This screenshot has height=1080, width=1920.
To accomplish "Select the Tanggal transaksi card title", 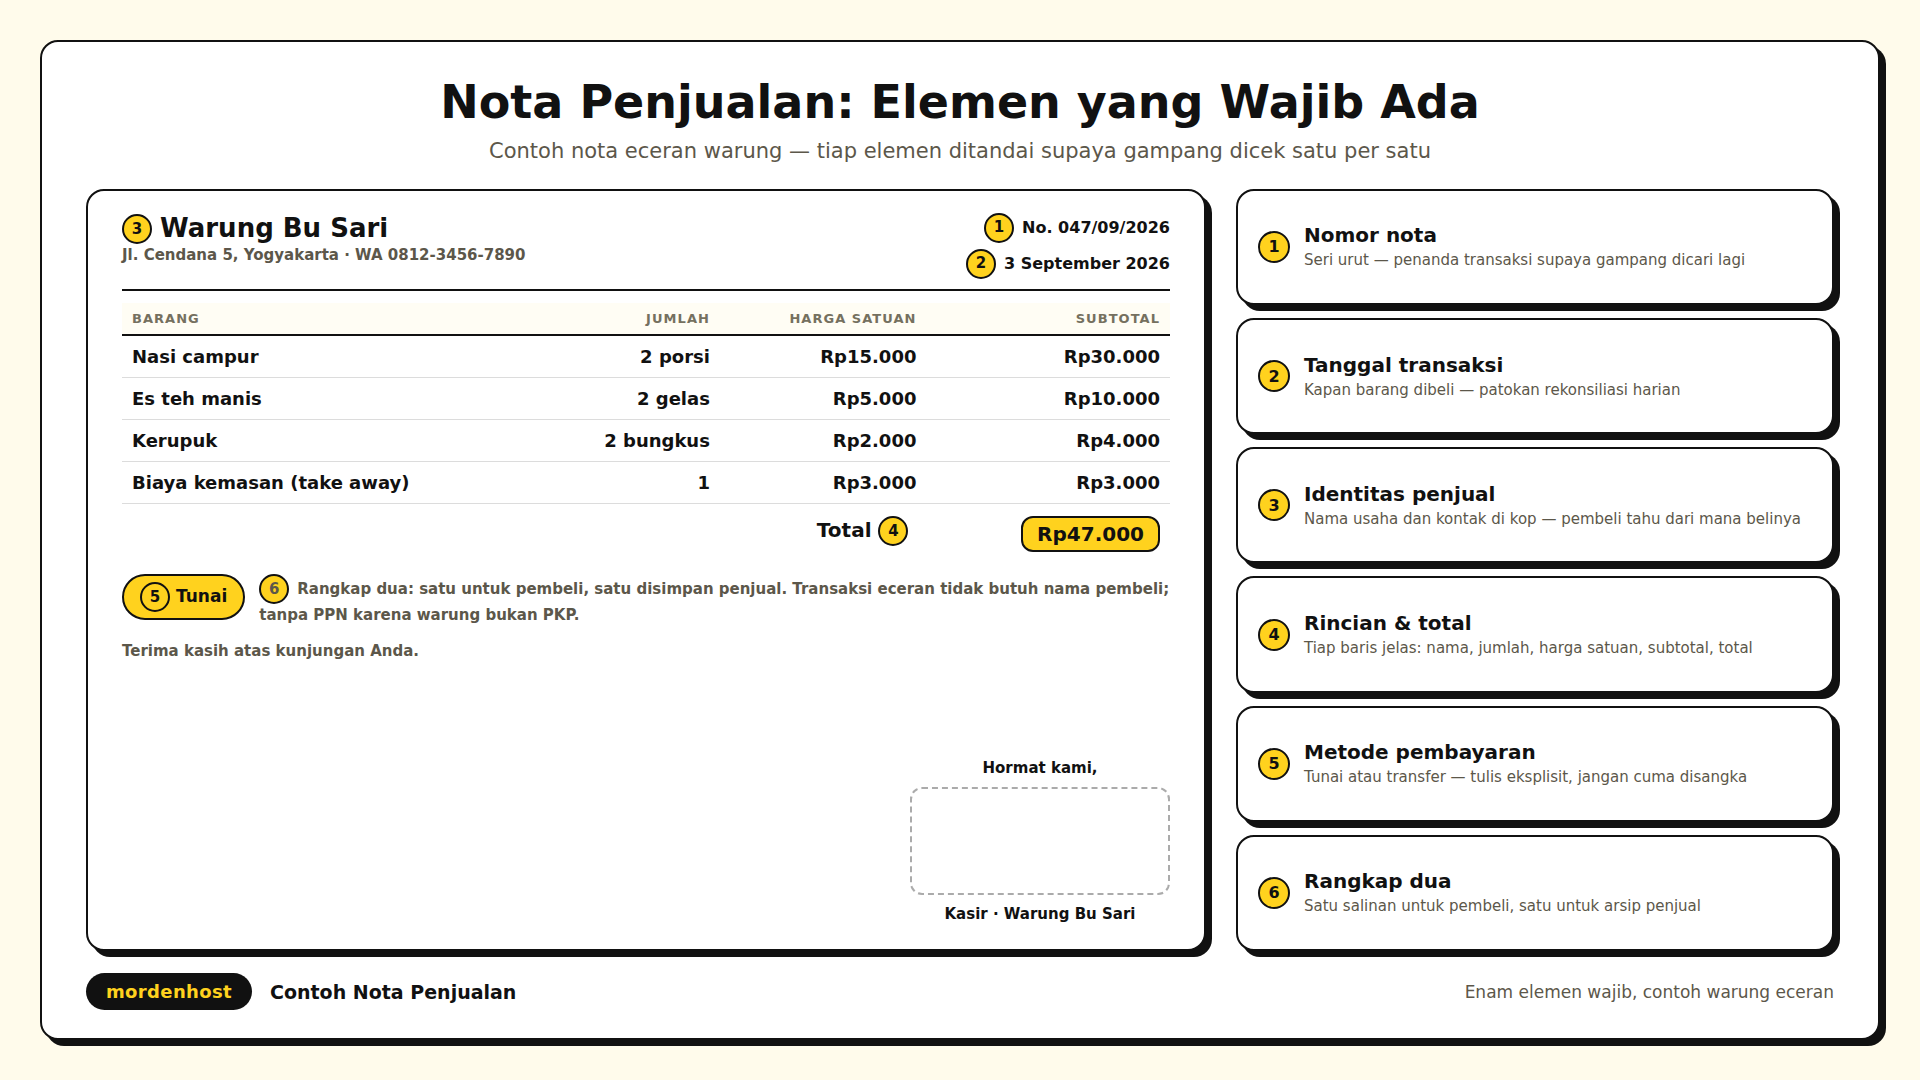I will coord(1403,365).
